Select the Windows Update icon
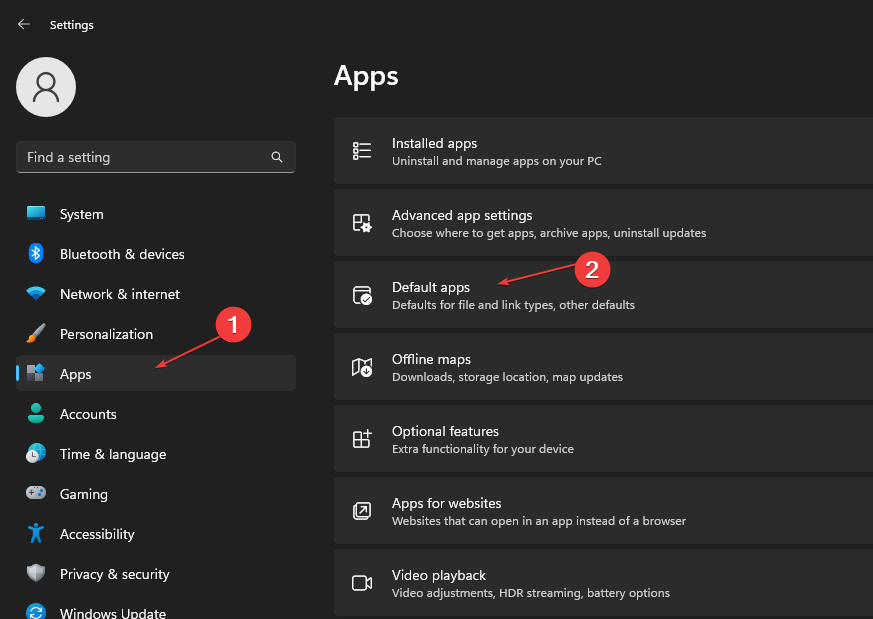Viewport: 873px width, 619px height. tap(36, 611)
